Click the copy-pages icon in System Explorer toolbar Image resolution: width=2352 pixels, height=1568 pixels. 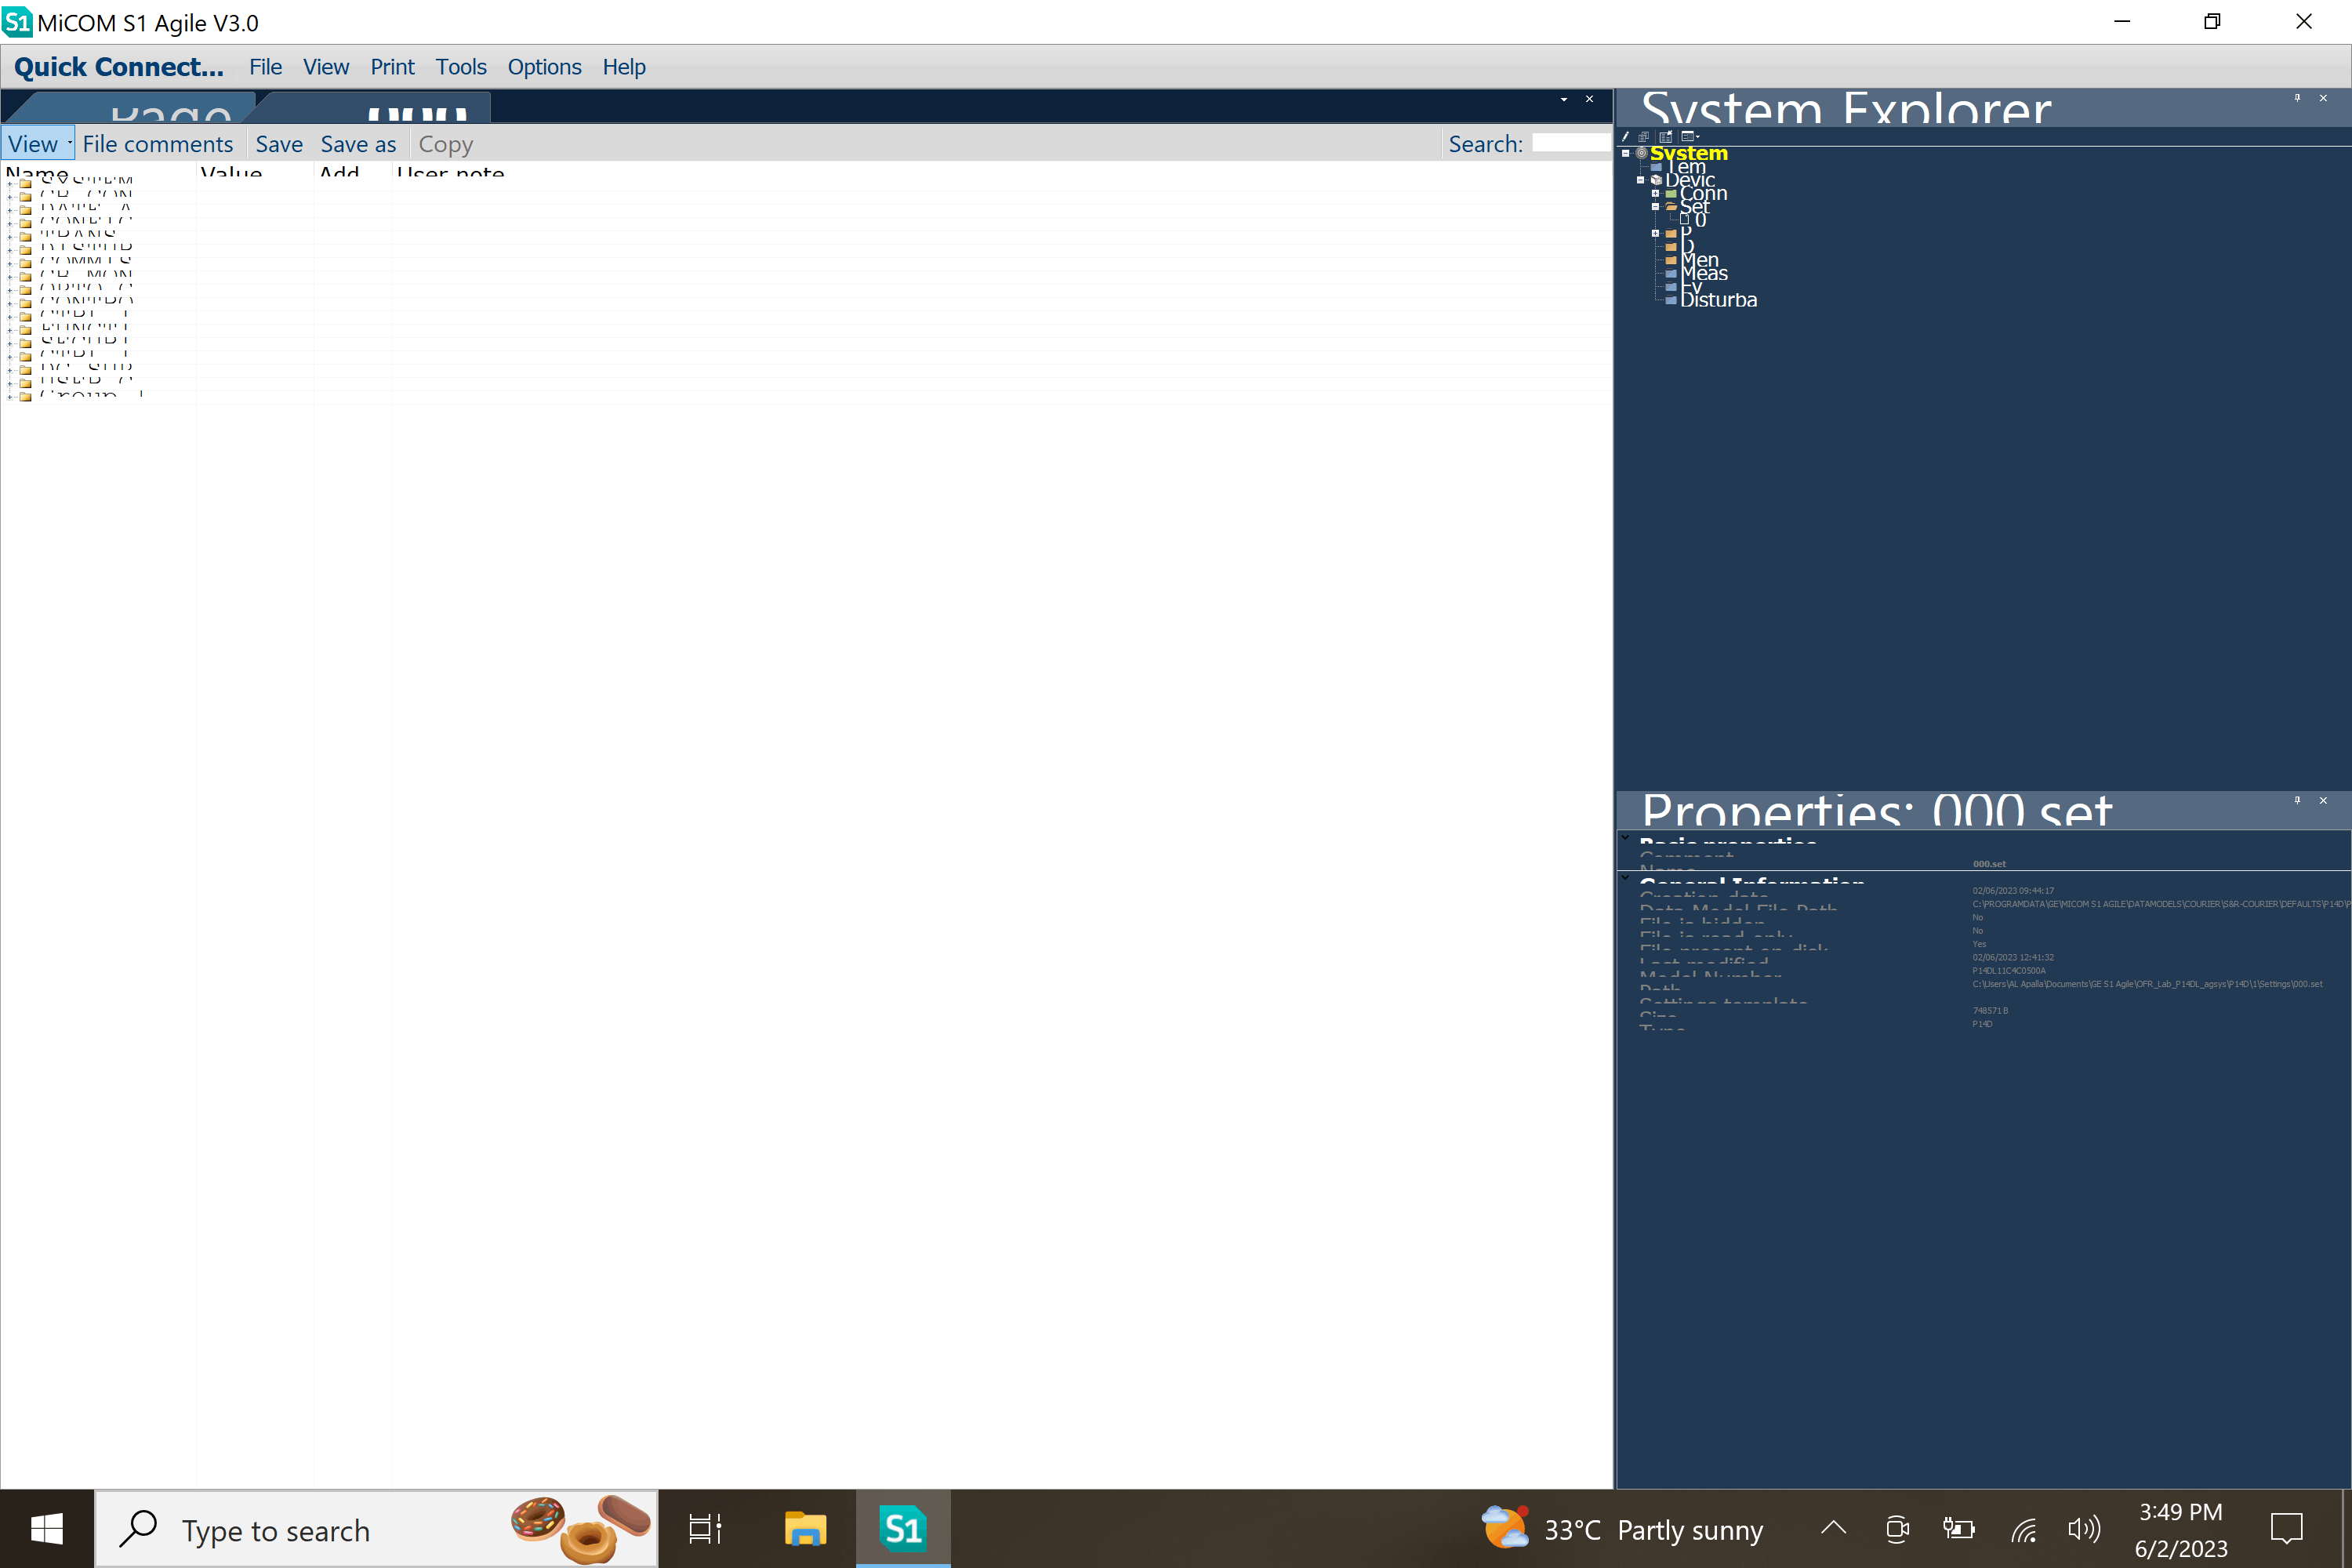1644,136
